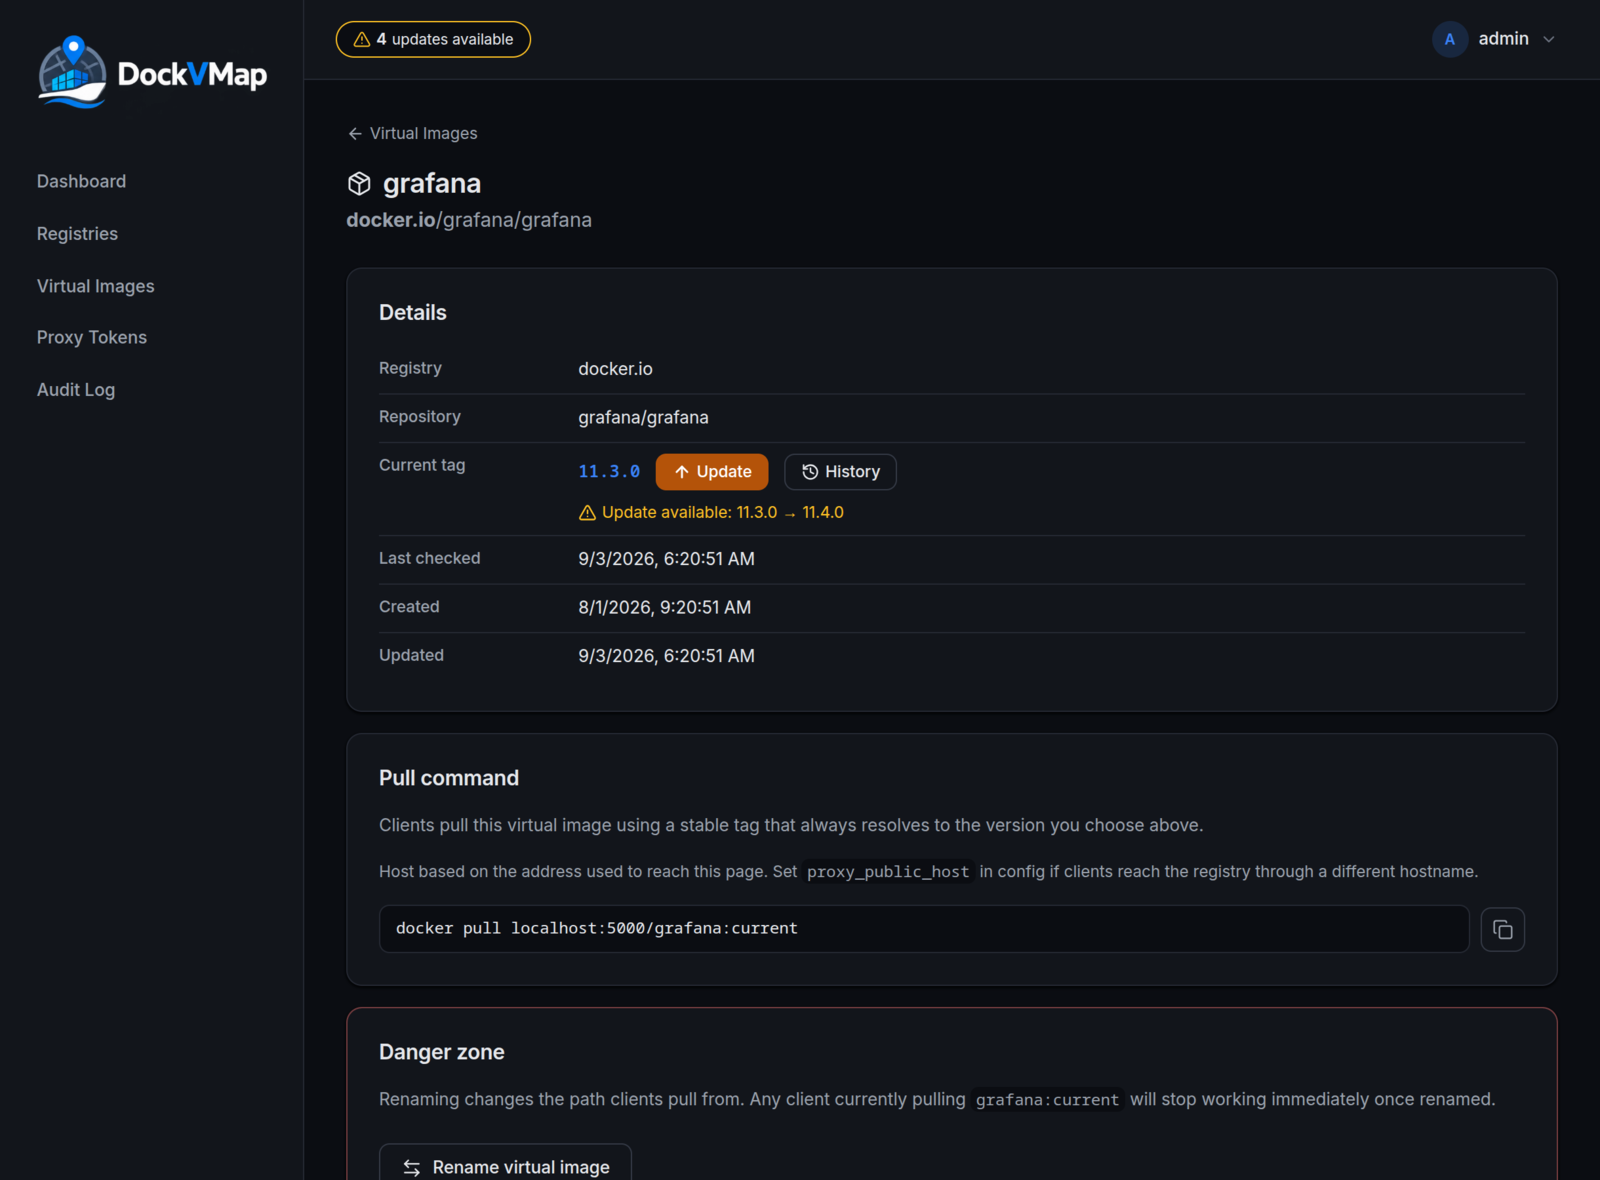The image size is (1600, 1180).
Task: Open Dashboard in the sidebar
Action: pos(81,181)
